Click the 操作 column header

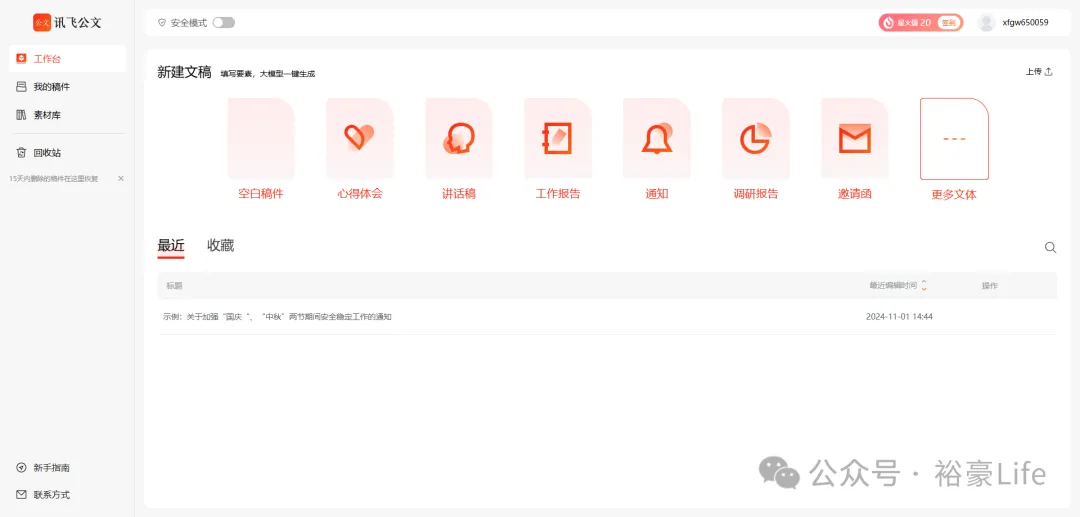990,286
